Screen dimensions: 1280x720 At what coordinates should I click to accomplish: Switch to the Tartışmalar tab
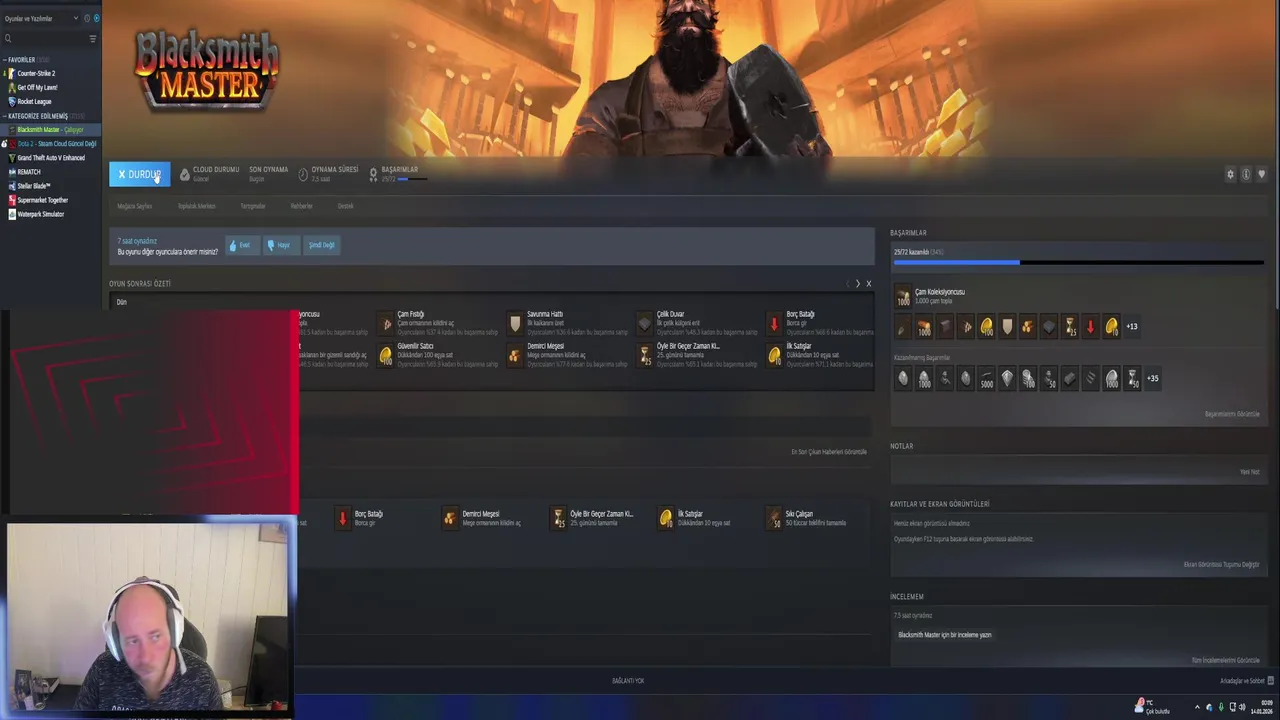coord(253,206)
